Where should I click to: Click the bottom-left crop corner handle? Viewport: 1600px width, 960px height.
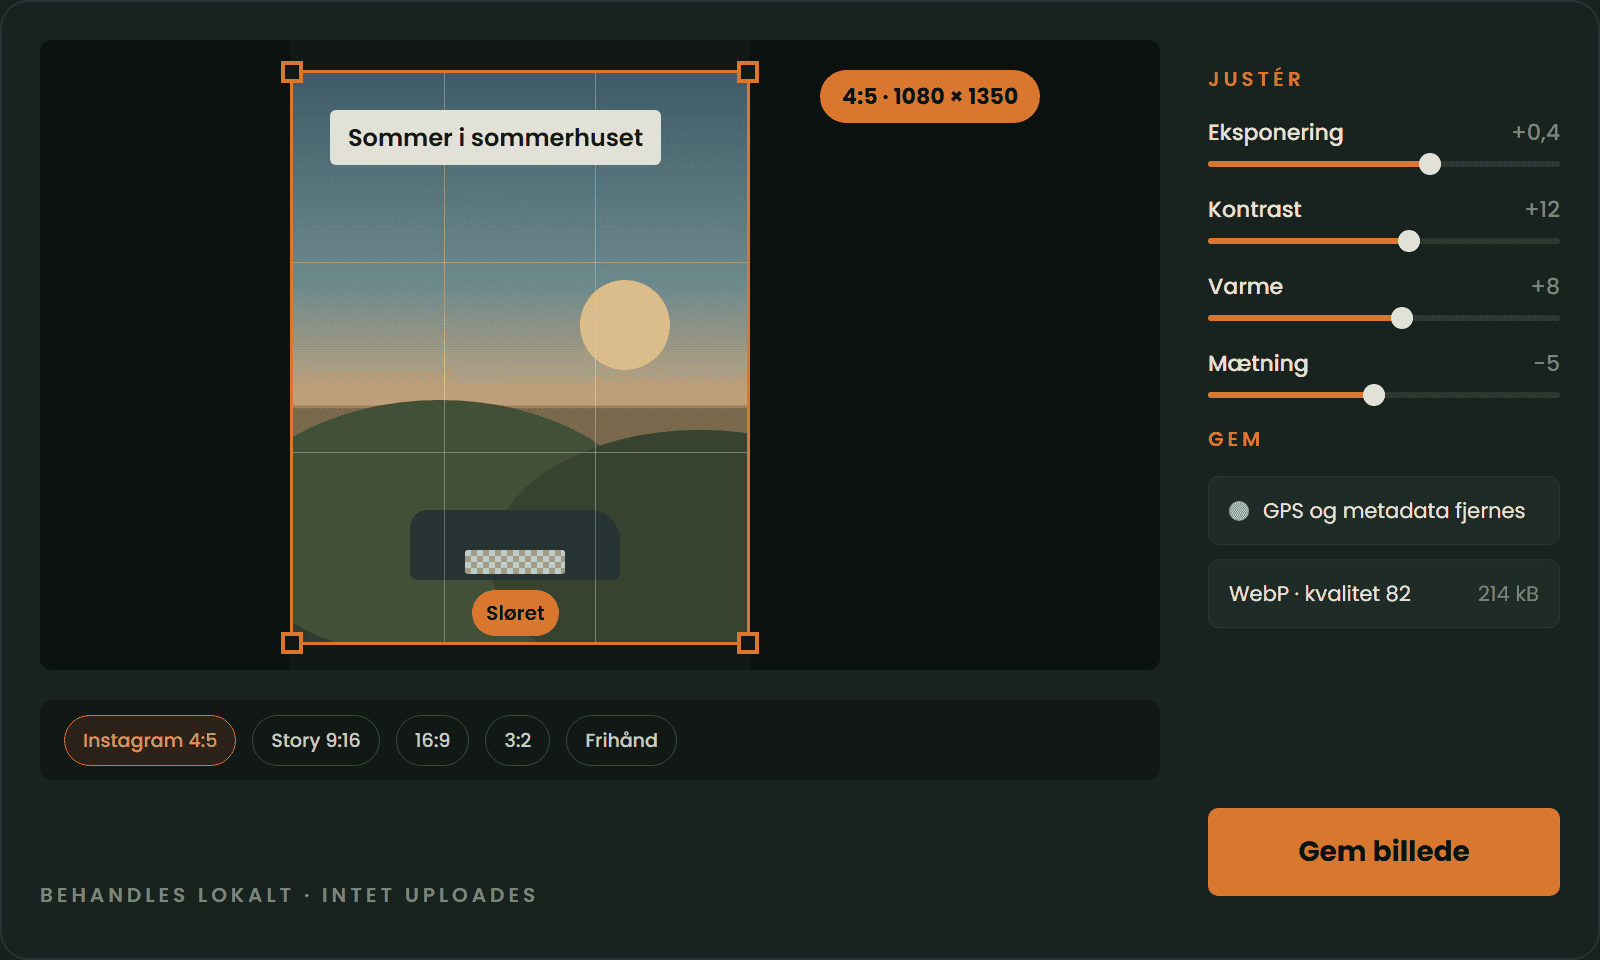pos(292,642)
